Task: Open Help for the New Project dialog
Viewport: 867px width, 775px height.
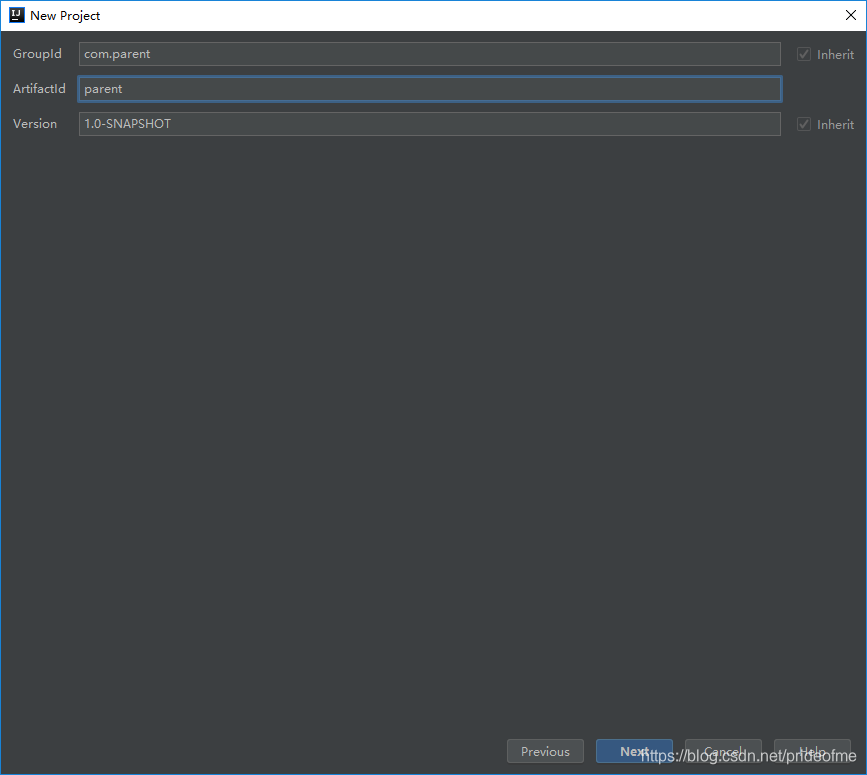Action: pos(812,751)
